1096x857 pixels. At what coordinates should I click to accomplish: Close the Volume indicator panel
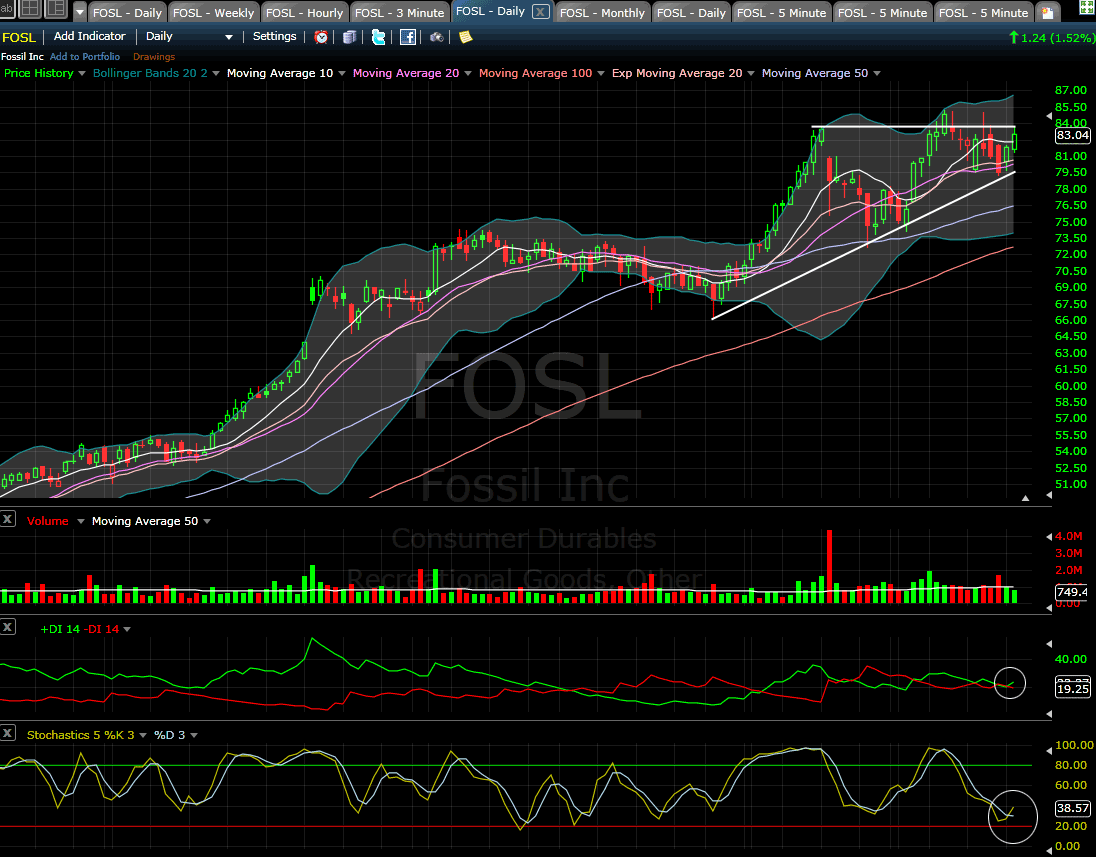coord(8,519)
